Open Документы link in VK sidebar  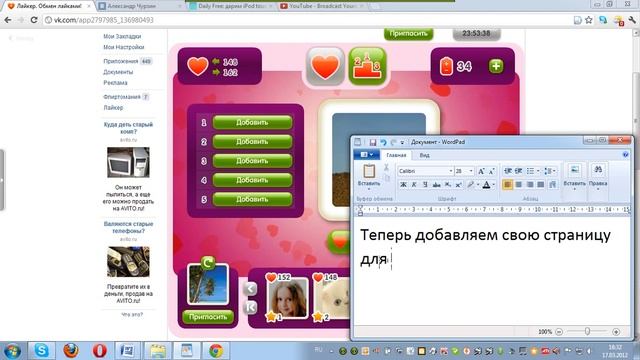point(118,72)
